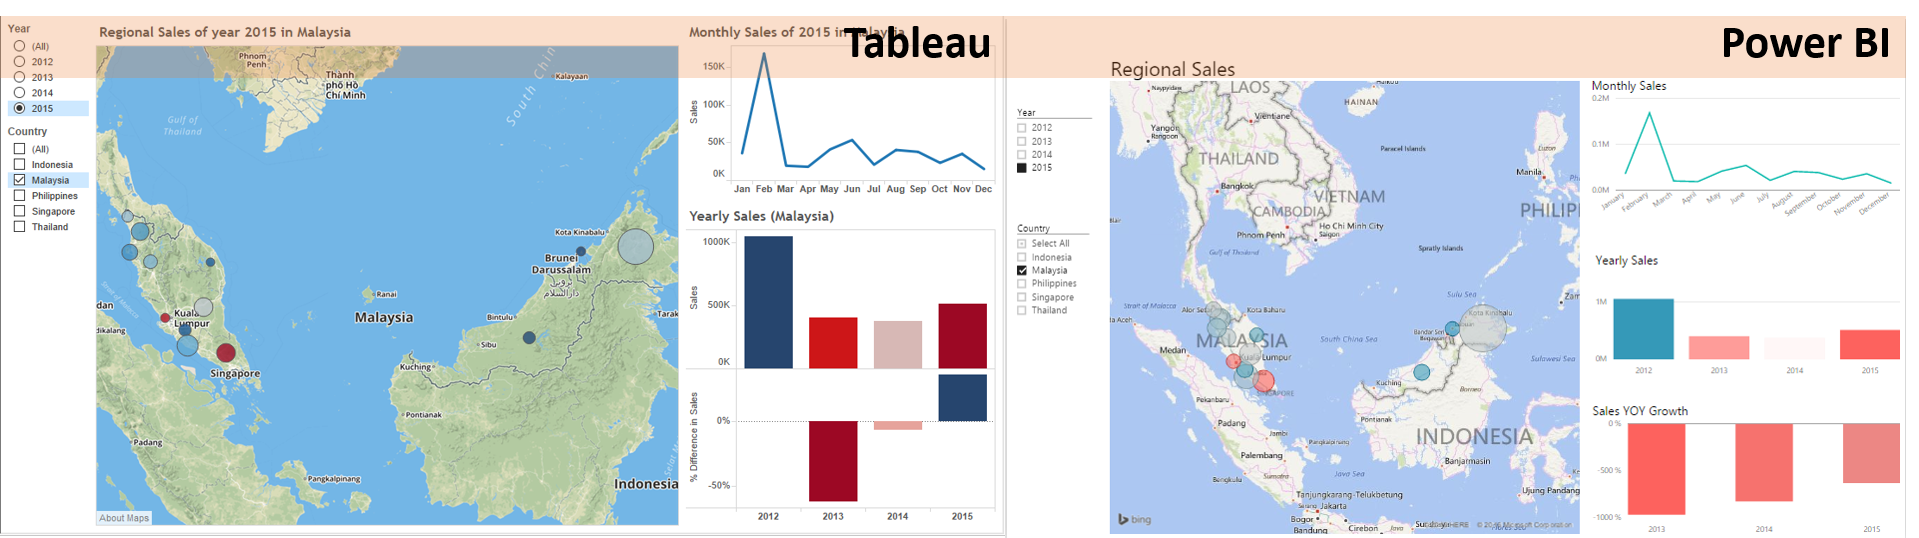Click the red bubble near Singapore on Tableau map

pos(226,352)
